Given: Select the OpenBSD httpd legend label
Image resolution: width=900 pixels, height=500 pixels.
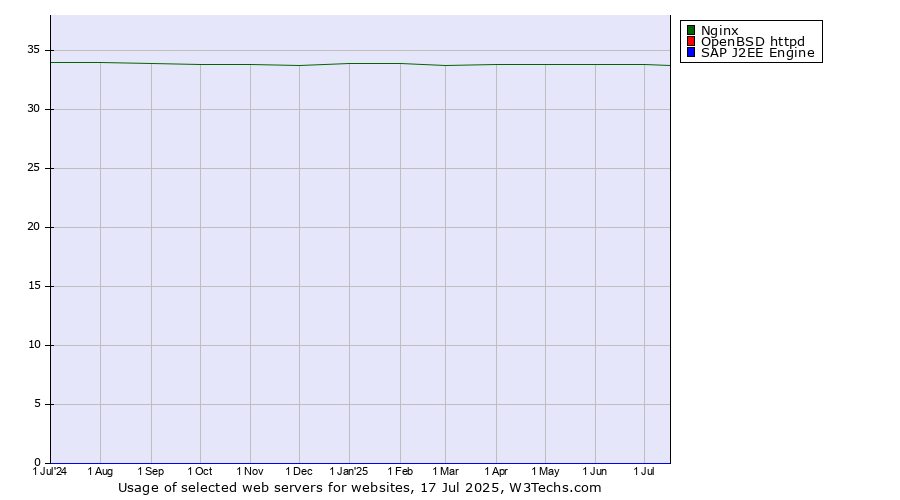Looking at the screenshot, I should (752, 41).
